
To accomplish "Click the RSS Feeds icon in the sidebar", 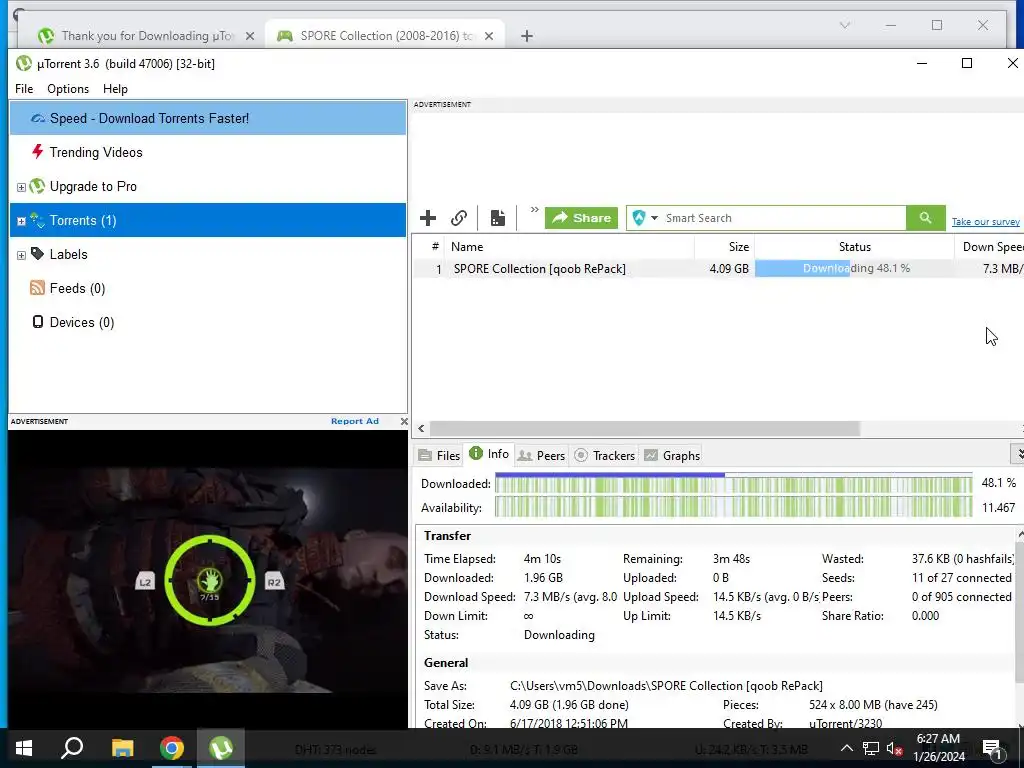I will pos(37,288).
